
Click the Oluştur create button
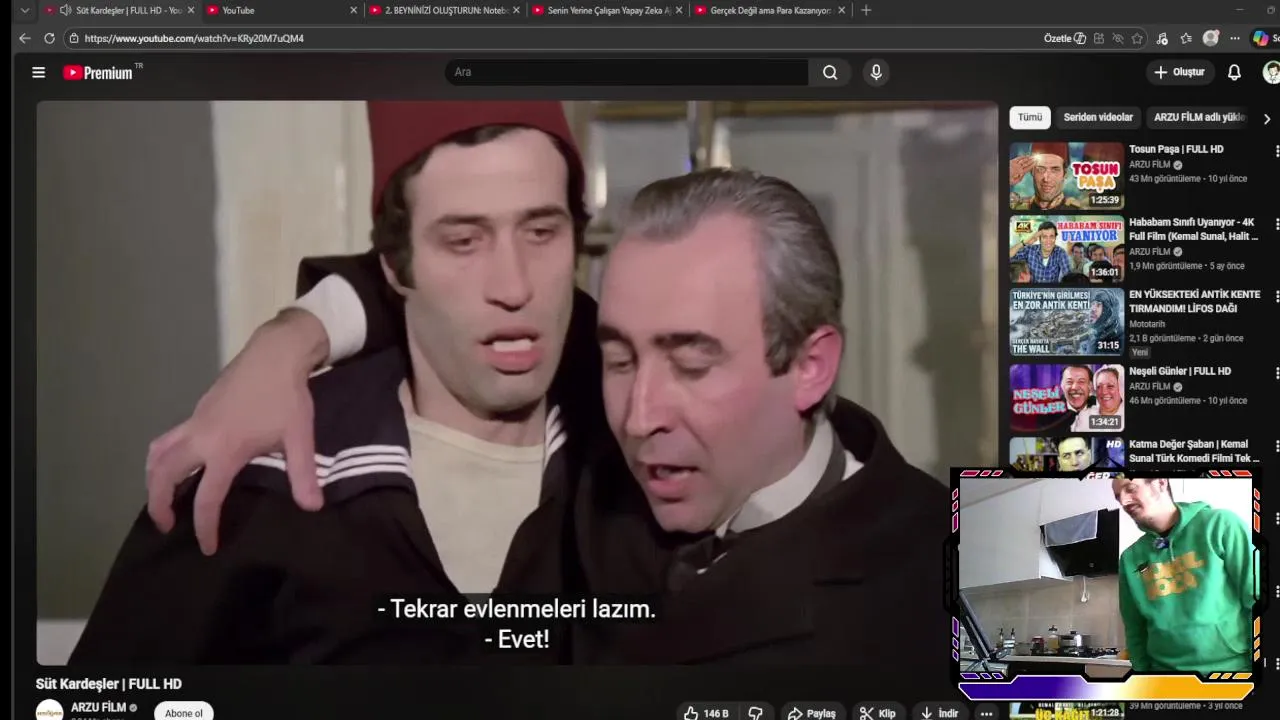[1179, 72]
